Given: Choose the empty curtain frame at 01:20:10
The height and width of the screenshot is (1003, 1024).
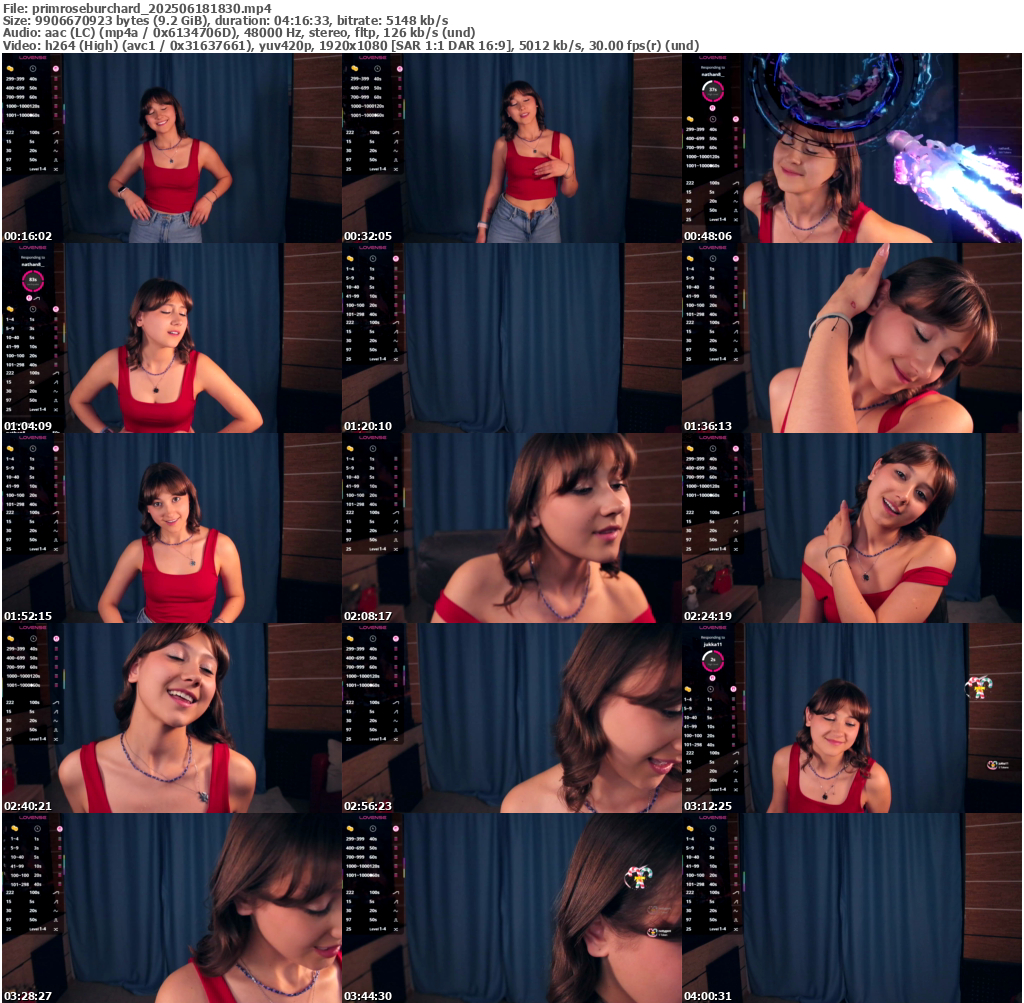Looking at the screenshot, I should click(x=511, y=338).
